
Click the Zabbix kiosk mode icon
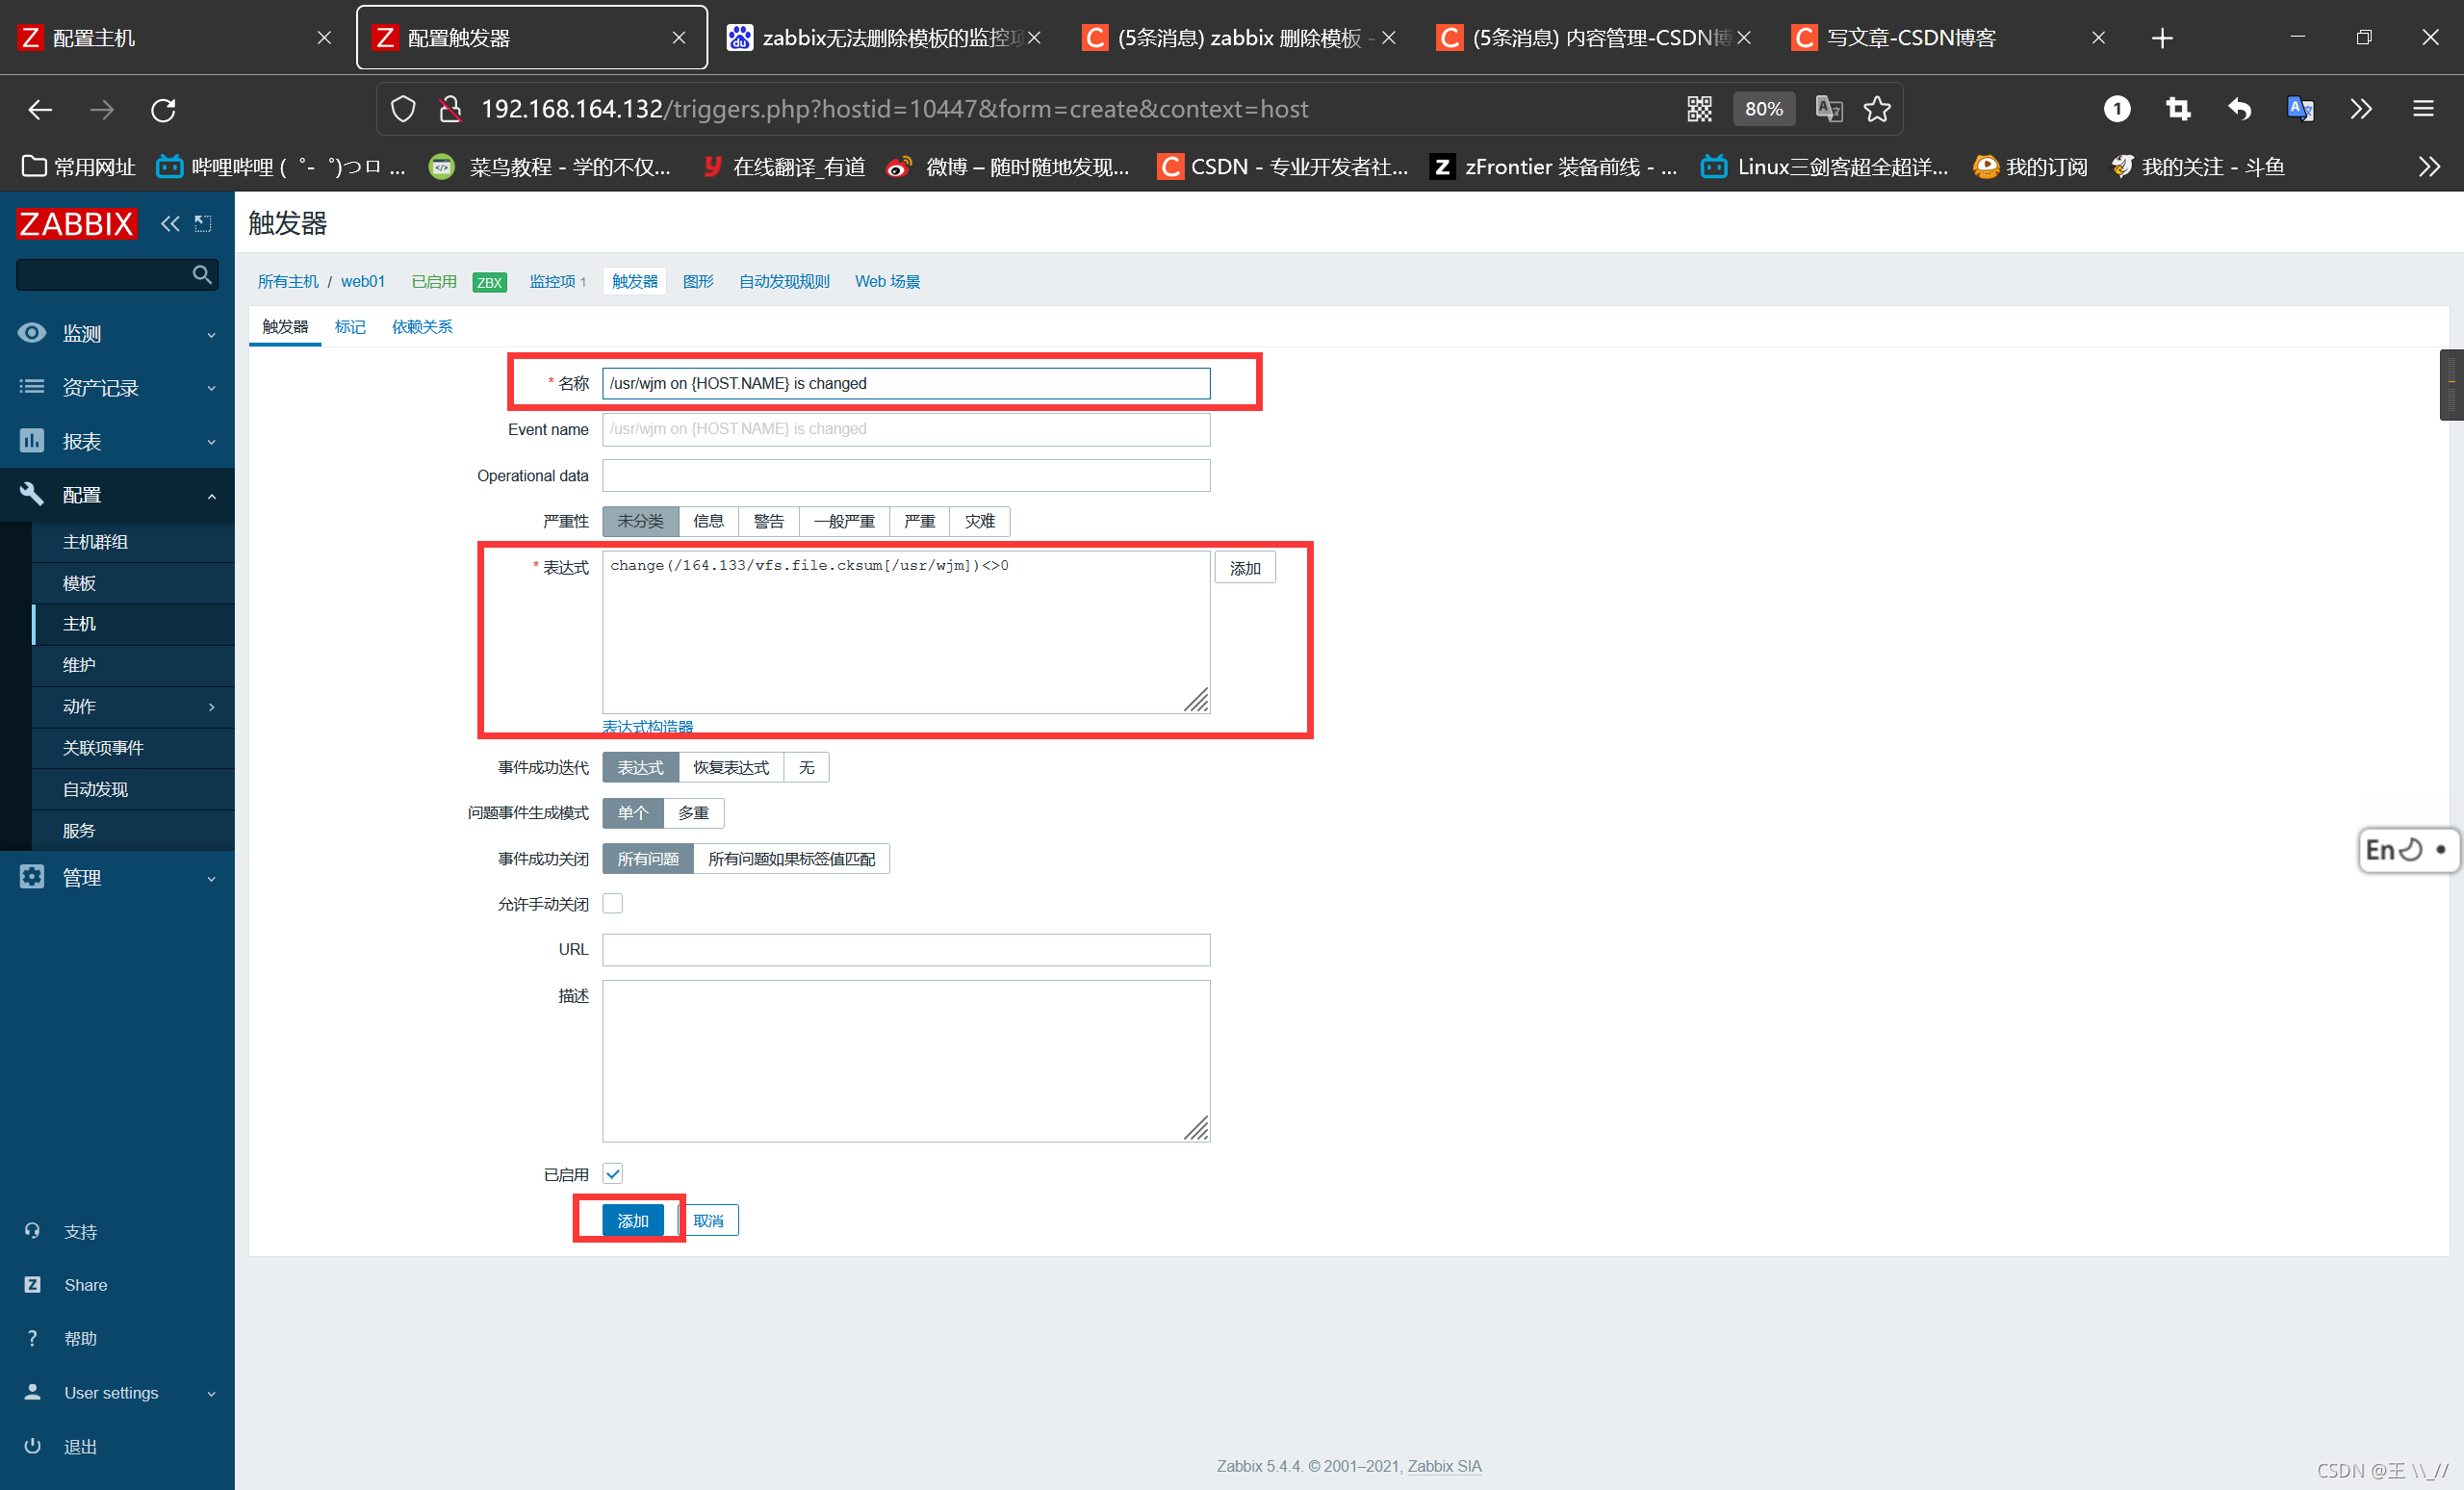(x=203, y=223)
